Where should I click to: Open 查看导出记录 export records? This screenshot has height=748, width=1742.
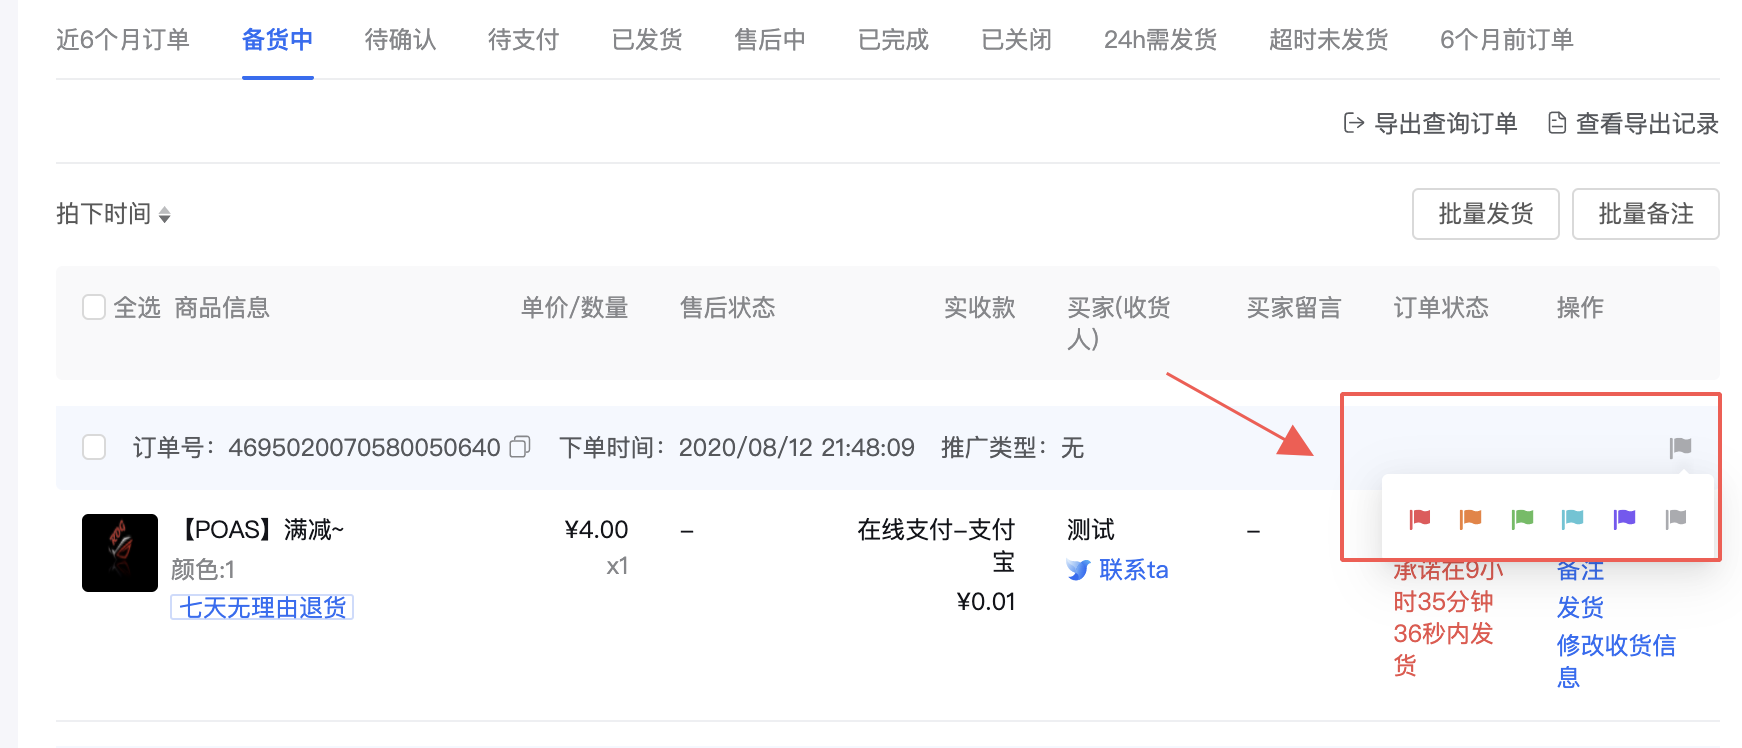[x=1633, y=123]
